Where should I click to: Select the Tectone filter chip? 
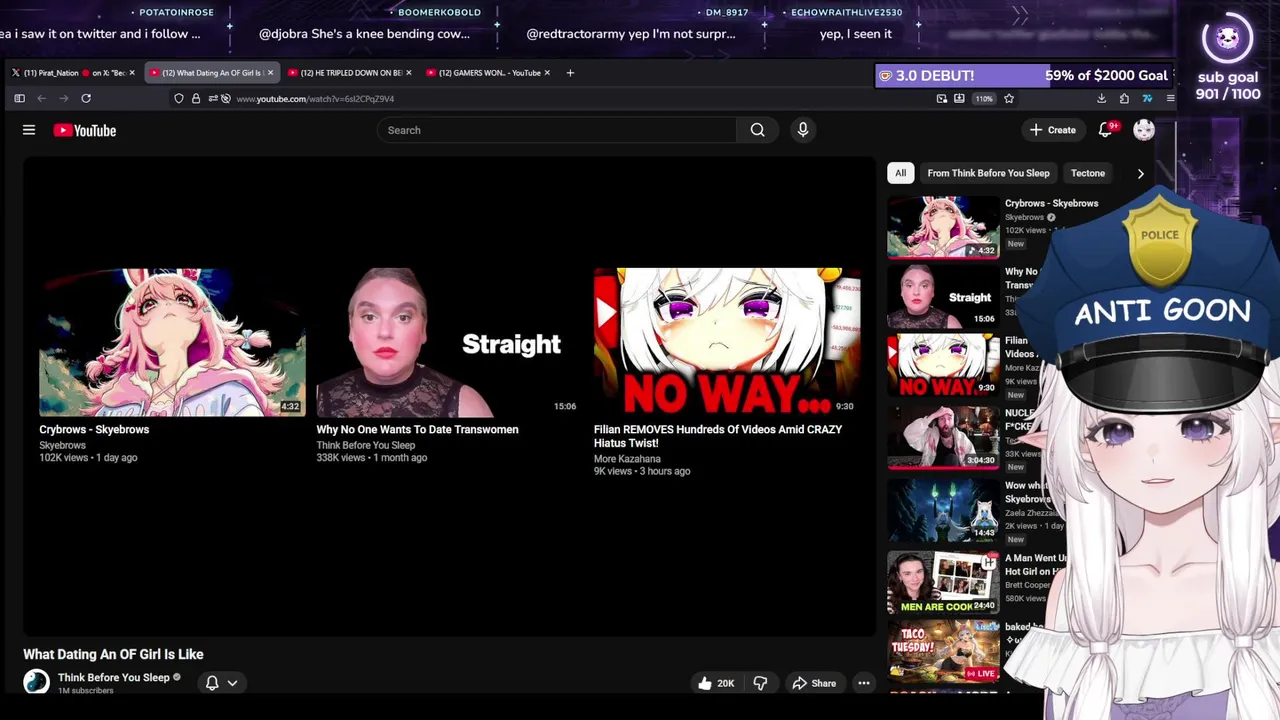[1088, 173]
